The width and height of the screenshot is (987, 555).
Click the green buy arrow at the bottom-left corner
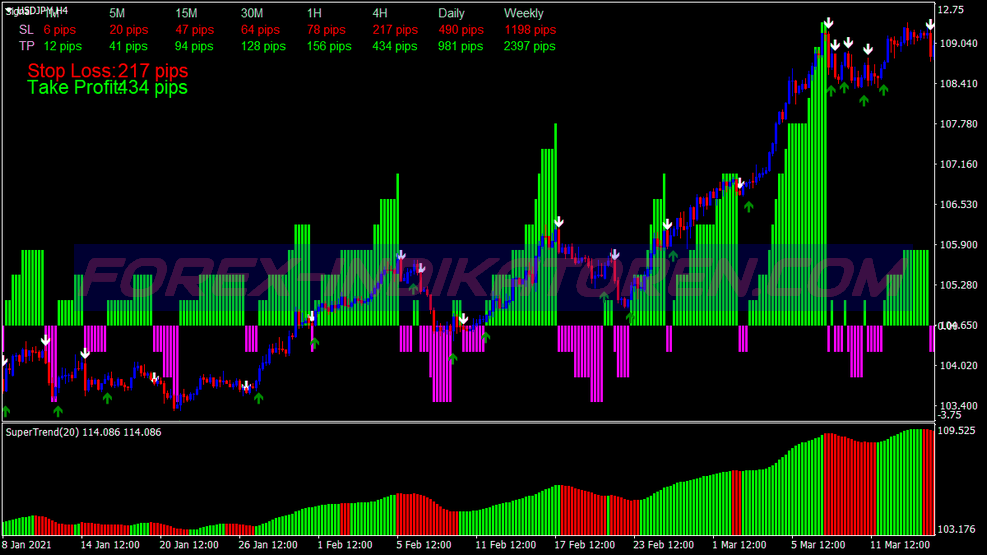tap(6, 410)
